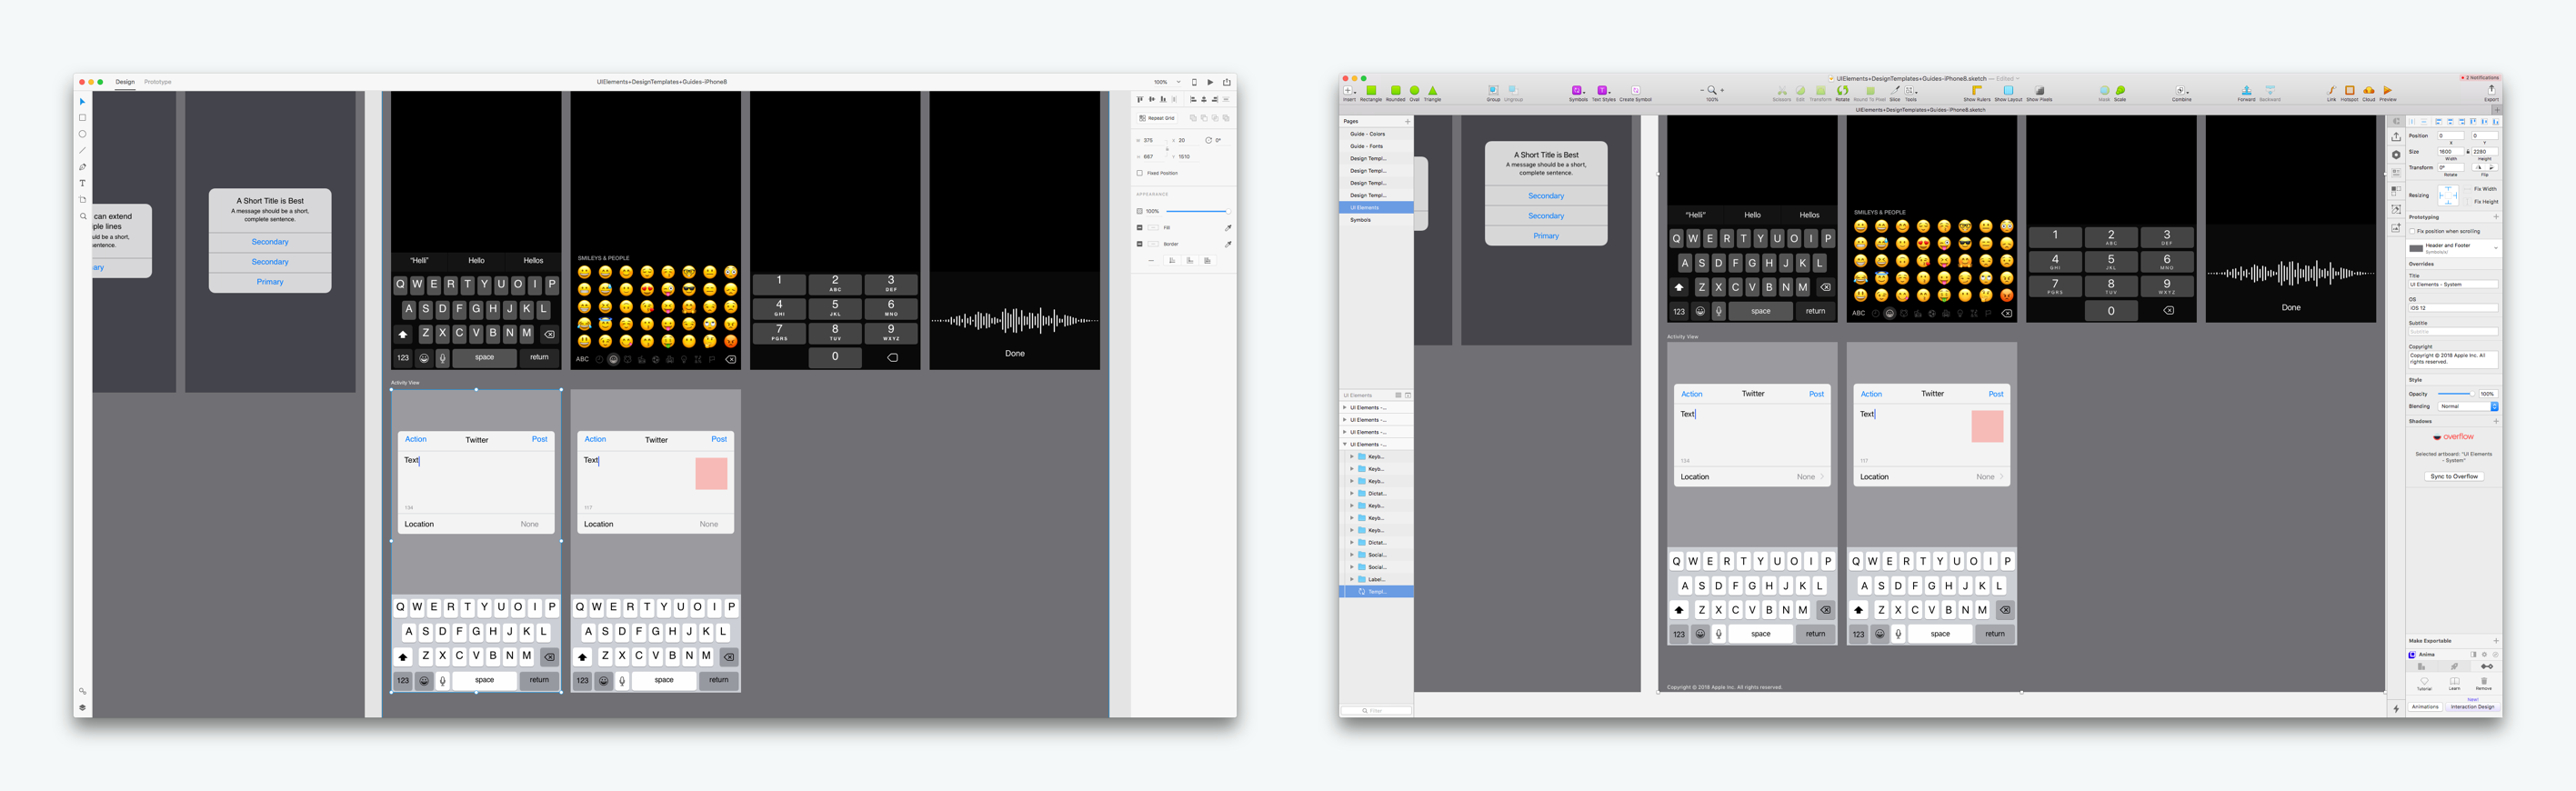Click the Repeat Grid button in XD
Viewport: 2576px width, 791px height.
tap(1157, 119)
